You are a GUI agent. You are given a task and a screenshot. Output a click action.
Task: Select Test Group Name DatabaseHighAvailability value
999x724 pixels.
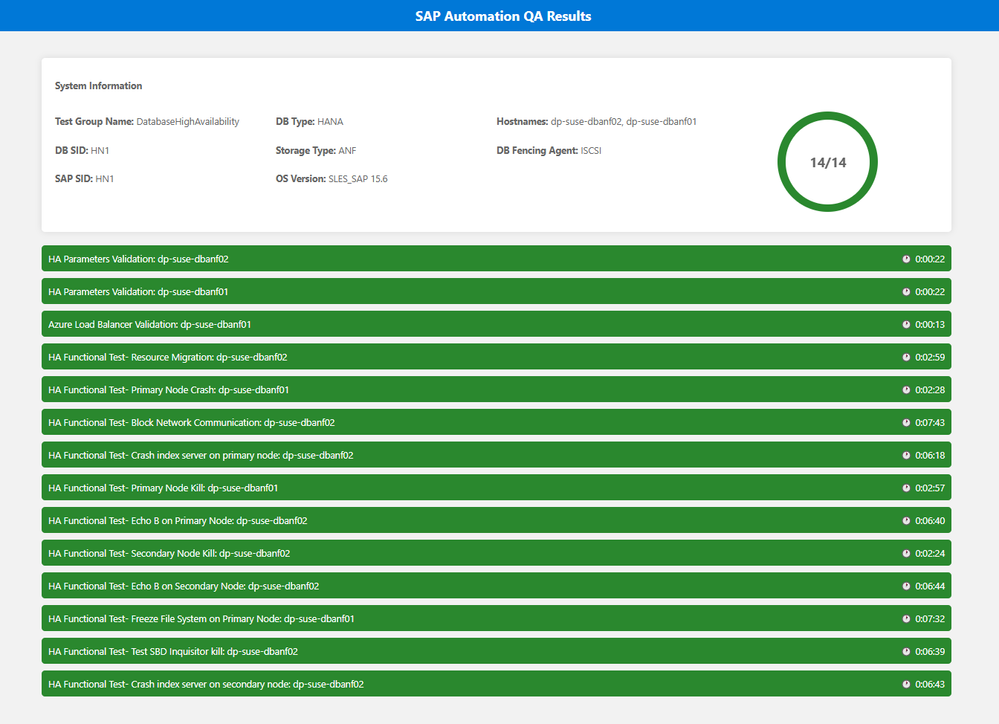coord(188,121)
